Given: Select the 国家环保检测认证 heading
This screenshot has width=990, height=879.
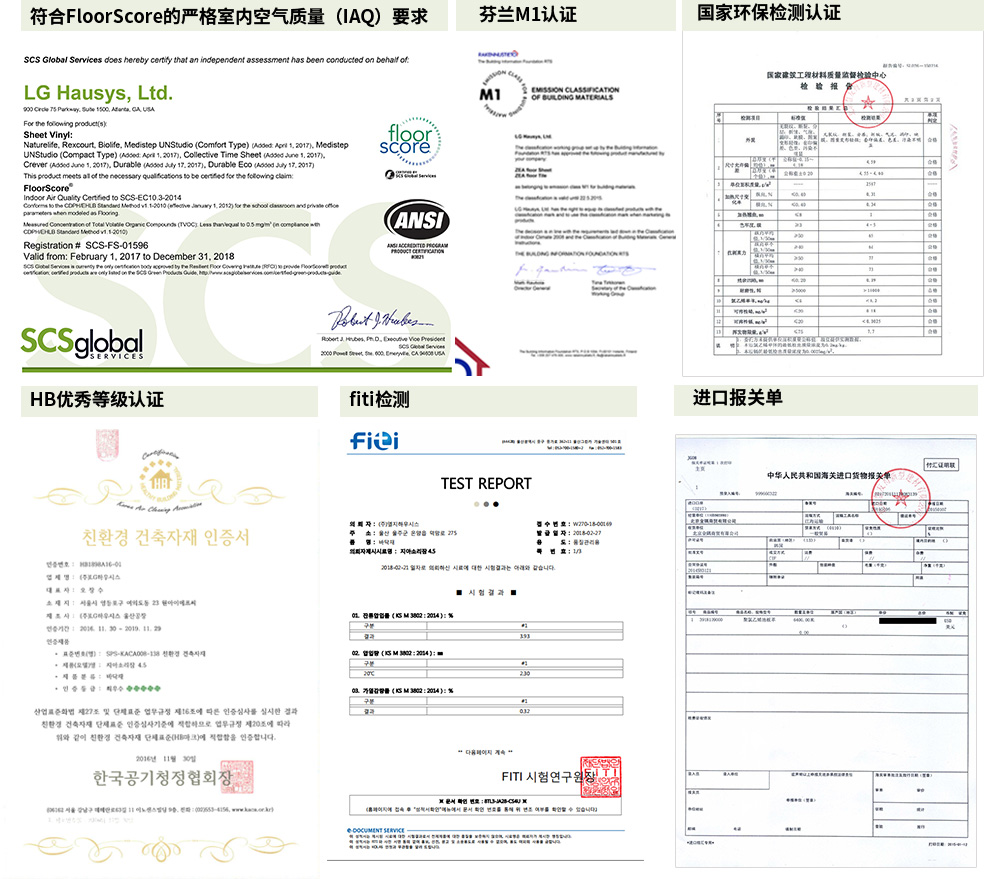Looking at the screenshot, I should tap(768, 12).
